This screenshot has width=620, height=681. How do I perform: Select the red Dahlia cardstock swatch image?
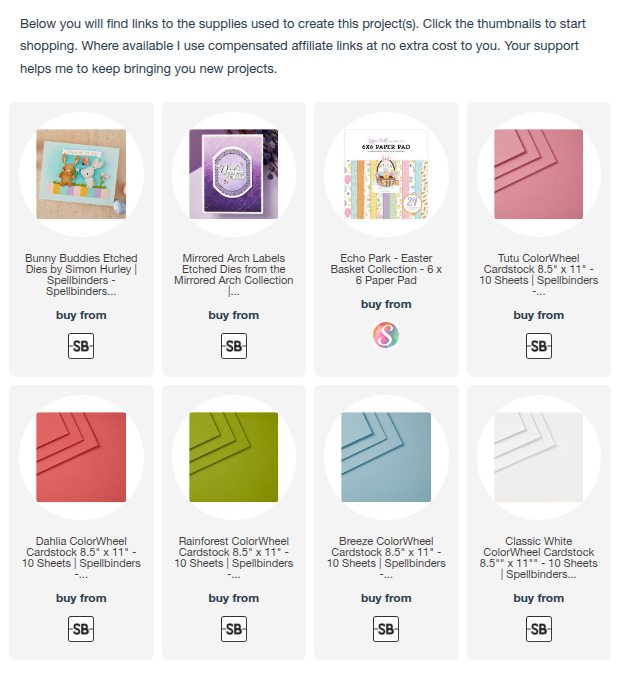81,457
